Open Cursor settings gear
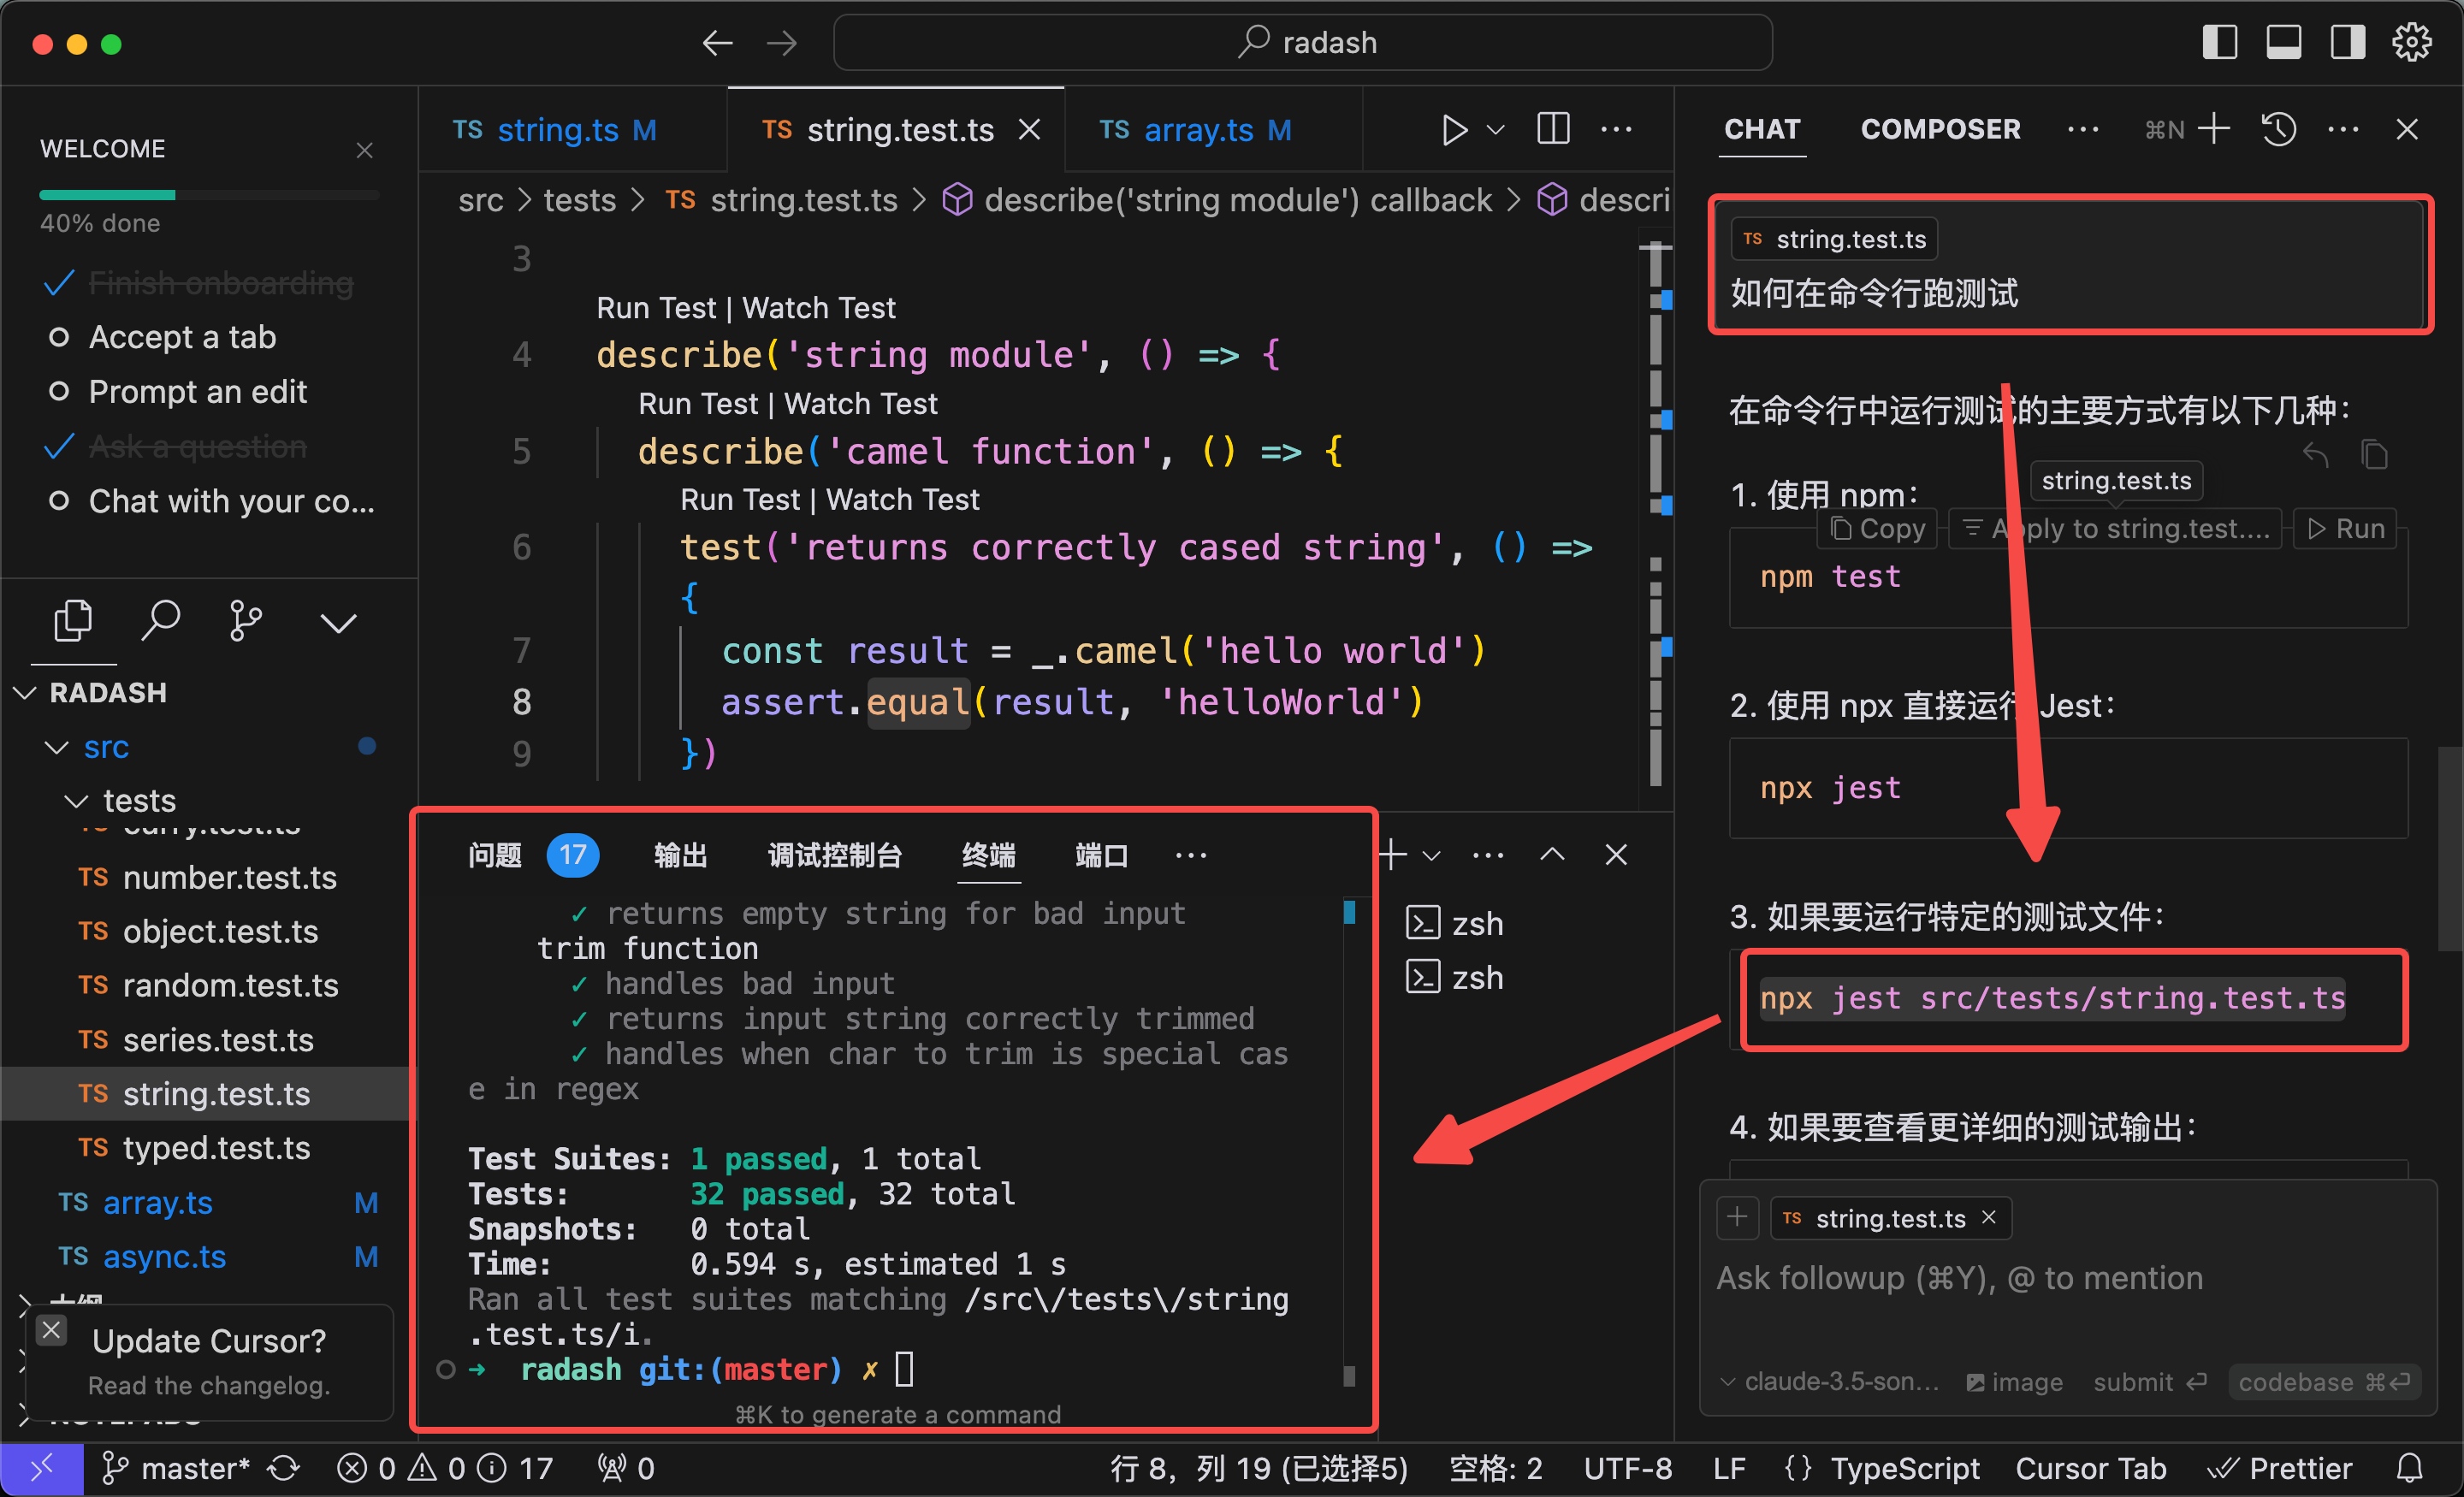Image resolution: width=2464 pixels, height=1497 pixels. click(x=2411, y=43)
